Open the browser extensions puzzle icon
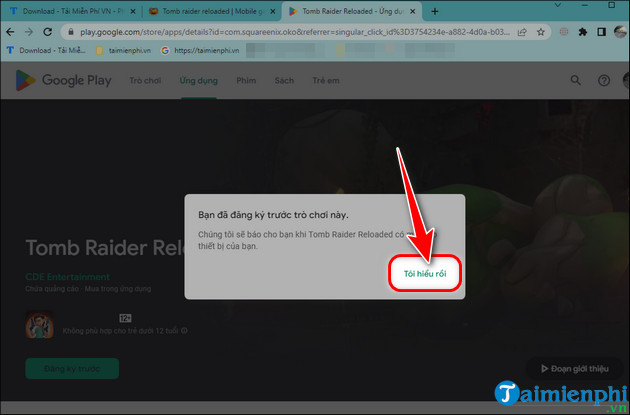 (585, 31)
